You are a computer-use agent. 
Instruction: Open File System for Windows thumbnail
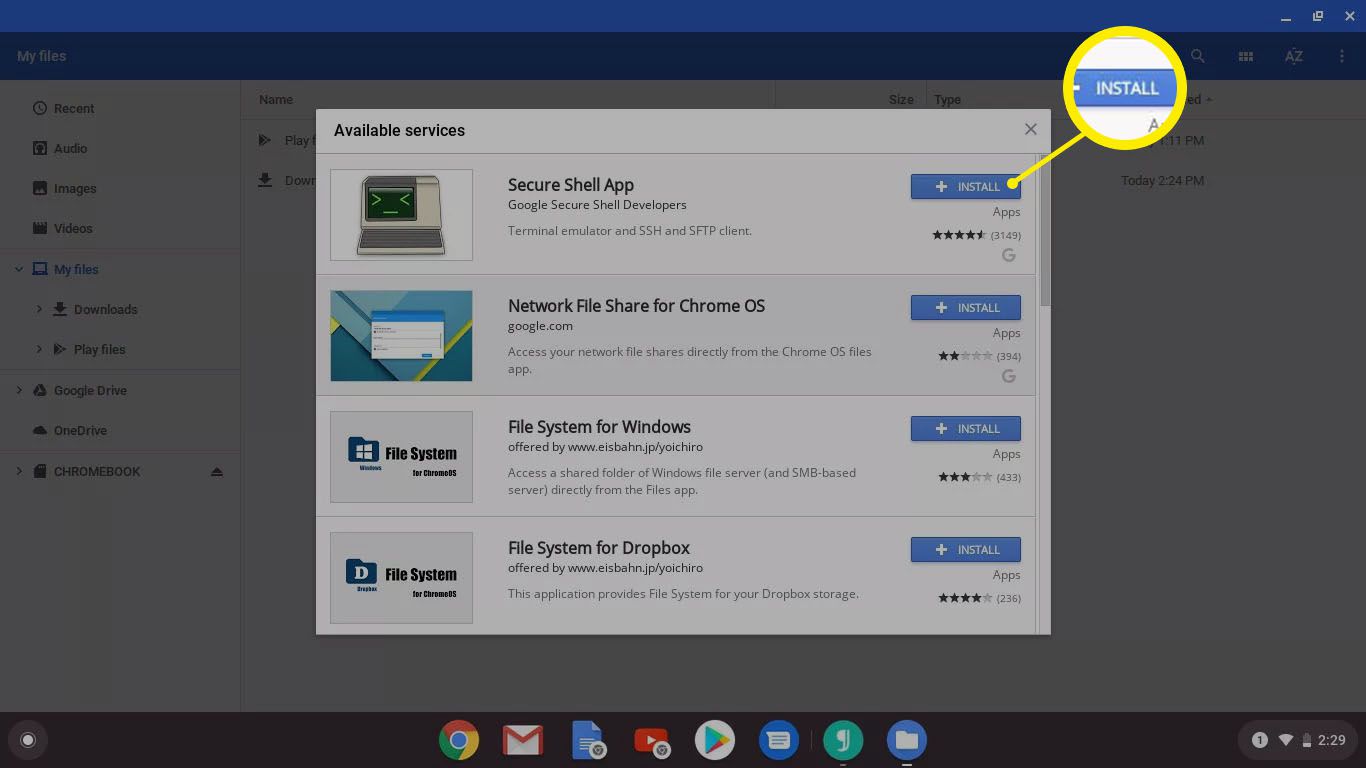pyautogui.click(x=401, y=457)
